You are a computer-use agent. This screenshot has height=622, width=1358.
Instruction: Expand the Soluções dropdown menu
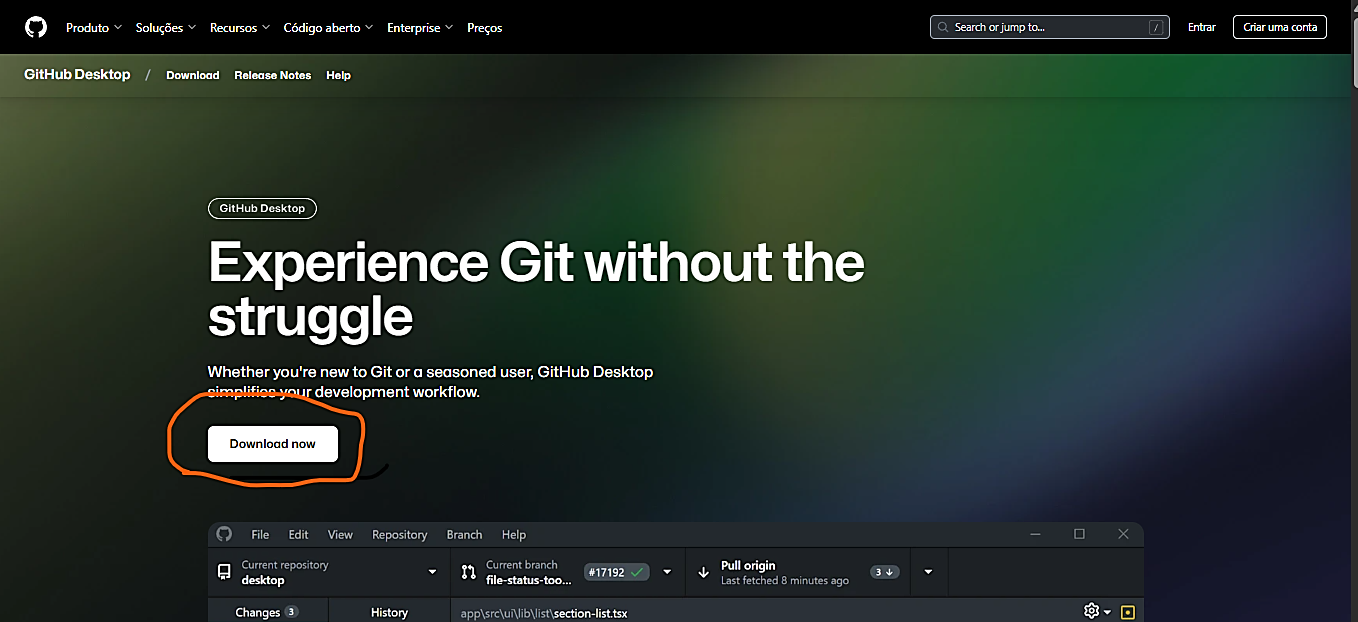click(x=165, y=28)
